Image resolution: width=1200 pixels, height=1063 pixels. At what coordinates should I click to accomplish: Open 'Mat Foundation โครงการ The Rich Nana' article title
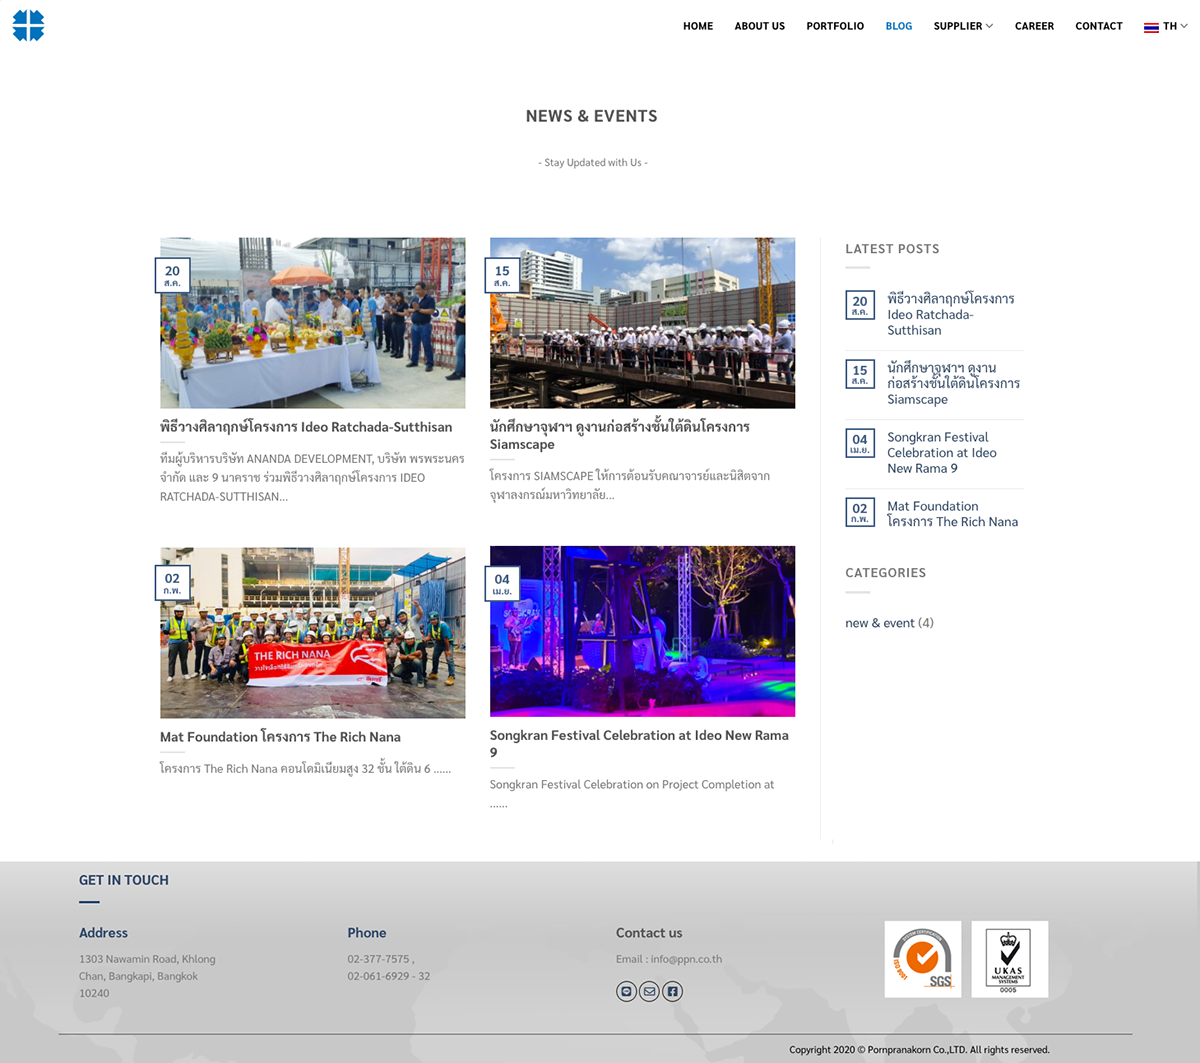[x=280, y=737]
